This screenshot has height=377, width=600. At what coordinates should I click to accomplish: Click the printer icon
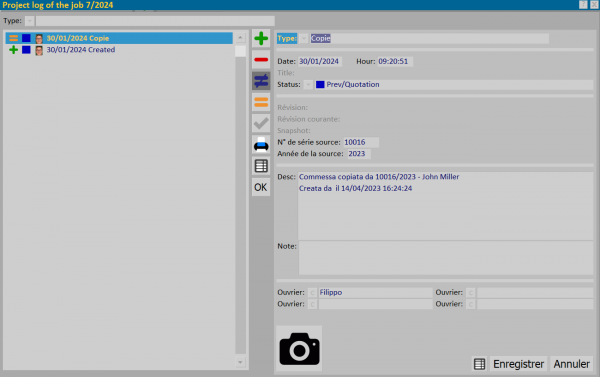[261, 145]
